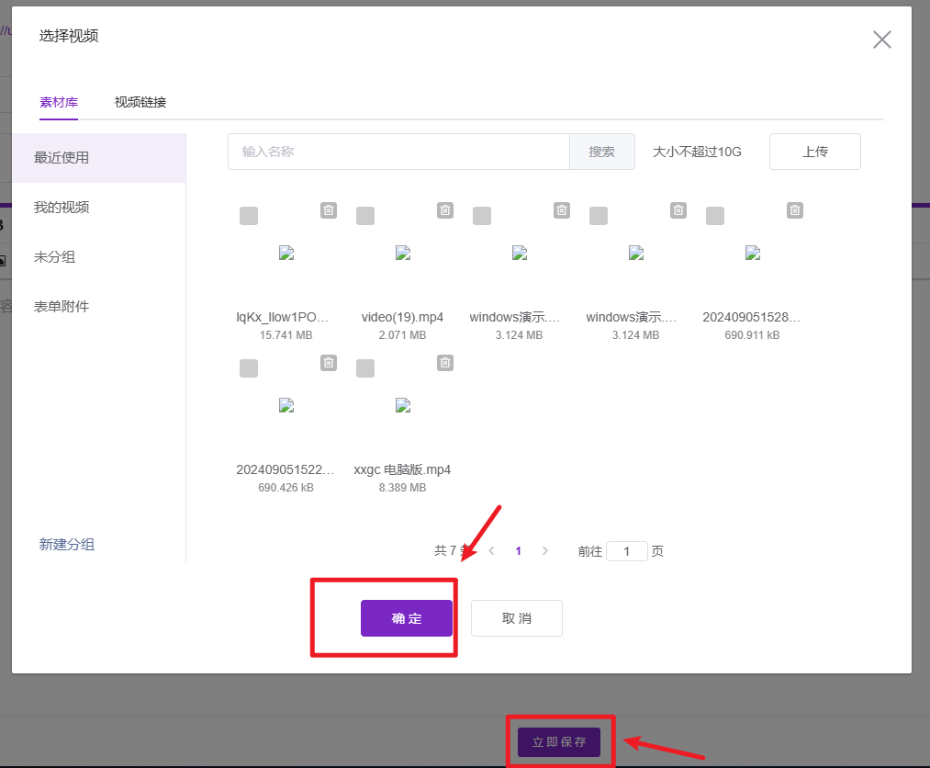Check the box for lqKx_llow1PO video
930x768 pixels.
coord(249,216)
